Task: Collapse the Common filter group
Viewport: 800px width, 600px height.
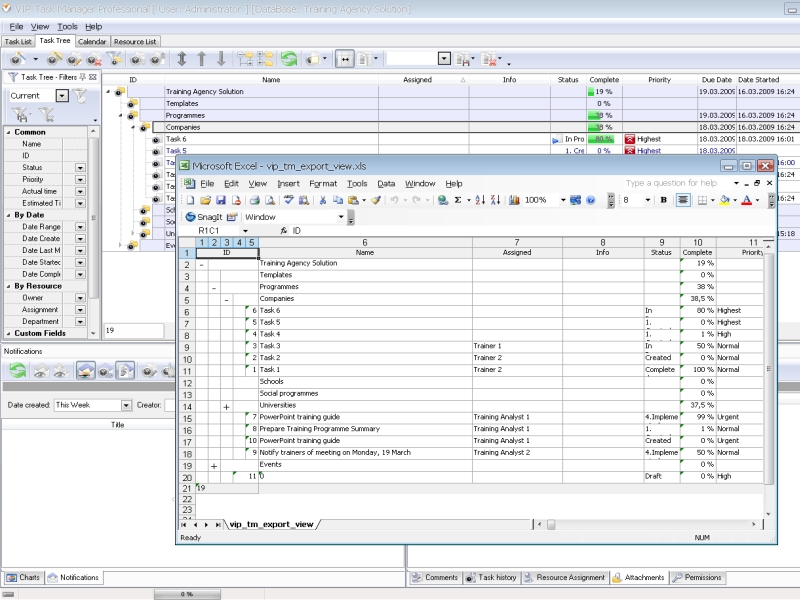Action: click(x=9, y=132)
